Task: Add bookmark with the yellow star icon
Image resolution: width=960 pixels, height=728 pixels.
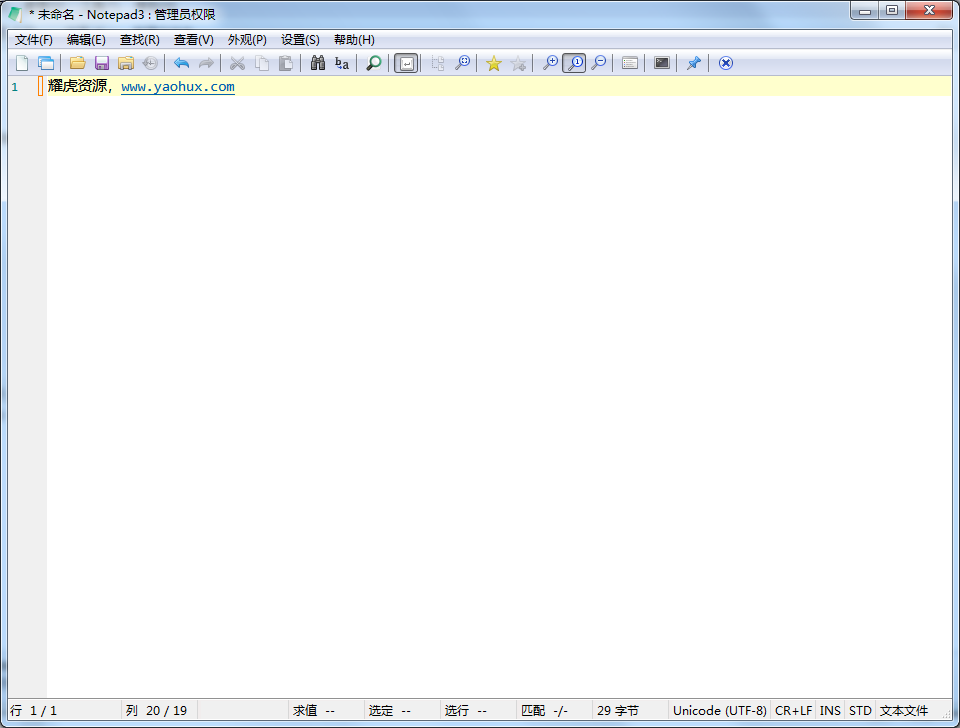Action: (x=493, y=62)
